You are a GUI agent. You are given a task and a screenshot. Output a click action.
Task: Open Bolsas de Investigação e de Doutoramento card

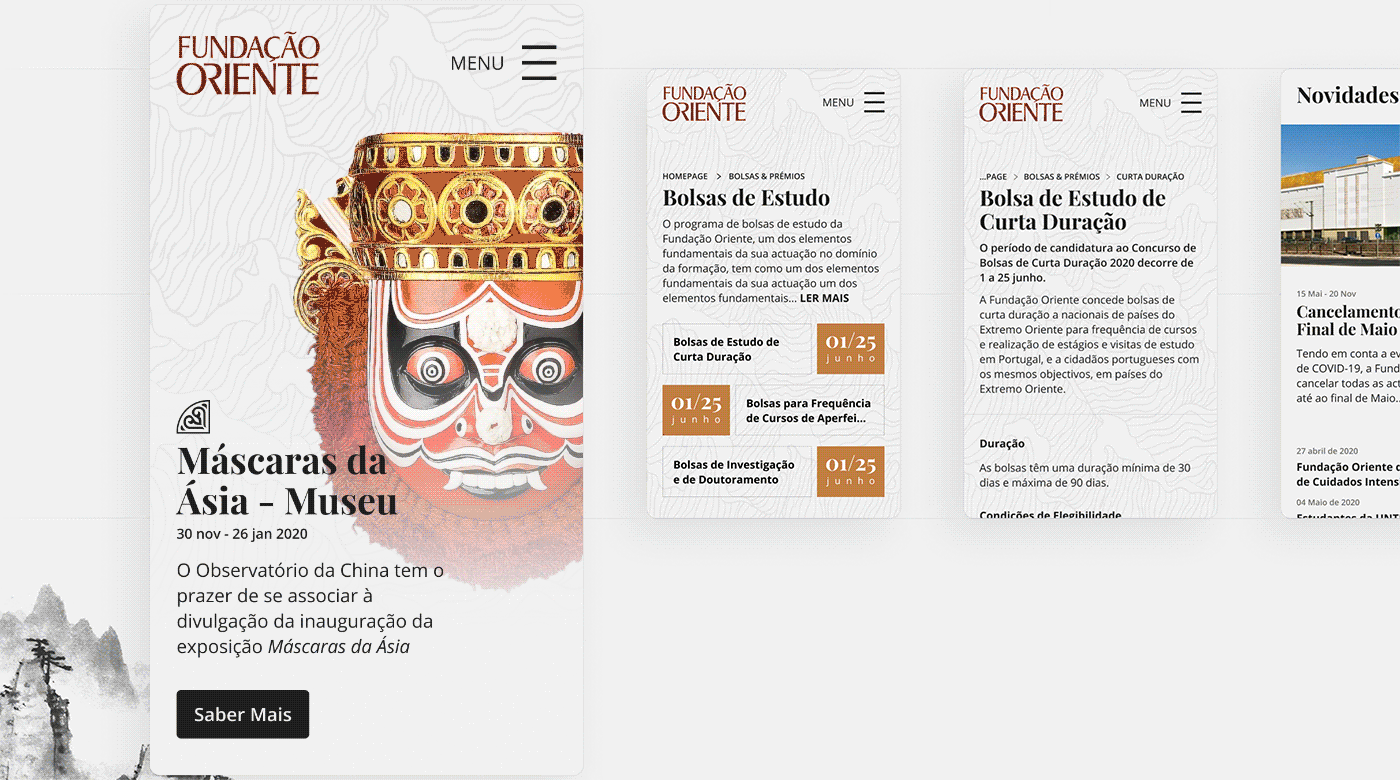[737, 472]
